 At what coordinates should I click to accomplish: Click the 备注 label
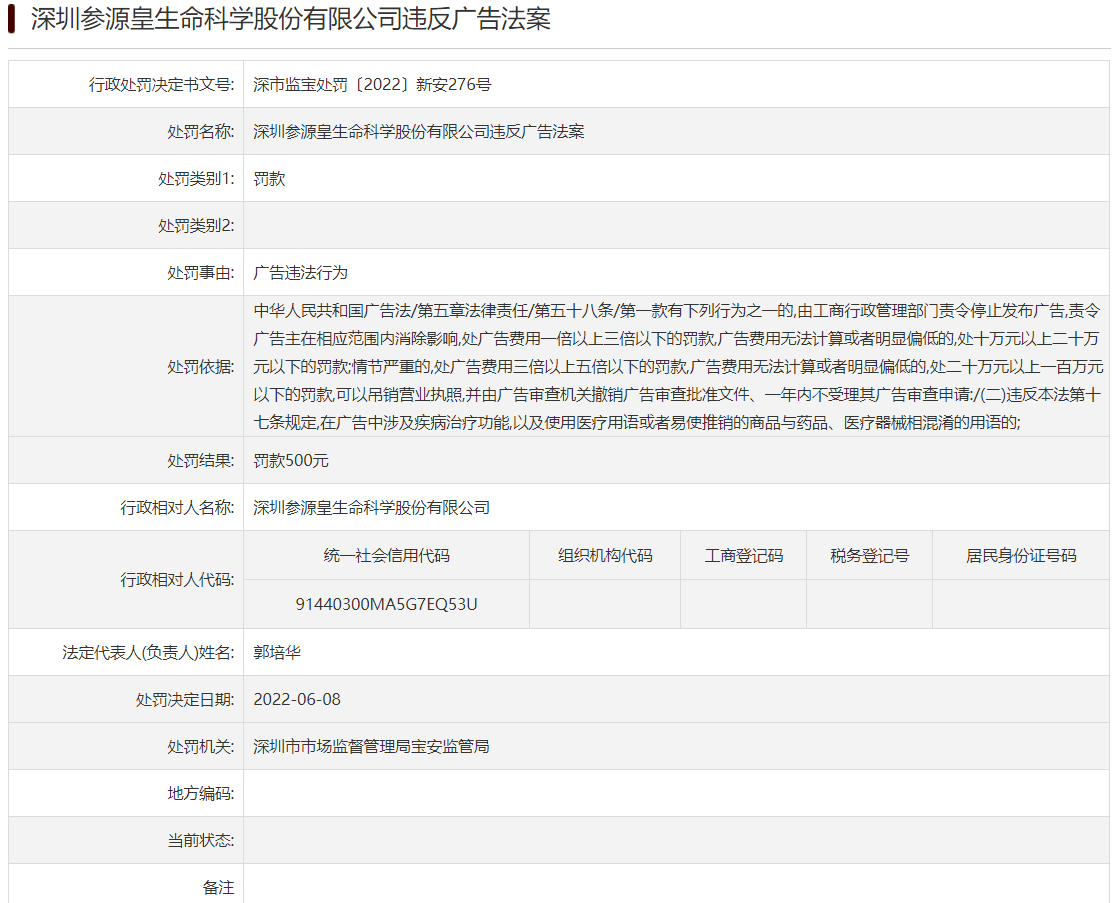(x=218, y=887)
